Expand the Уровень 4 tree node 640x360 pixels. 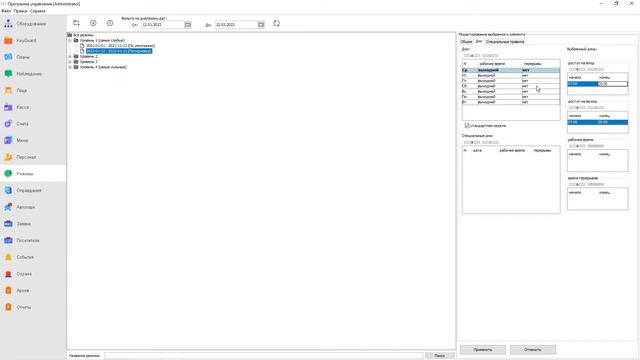tap(70, 67)
